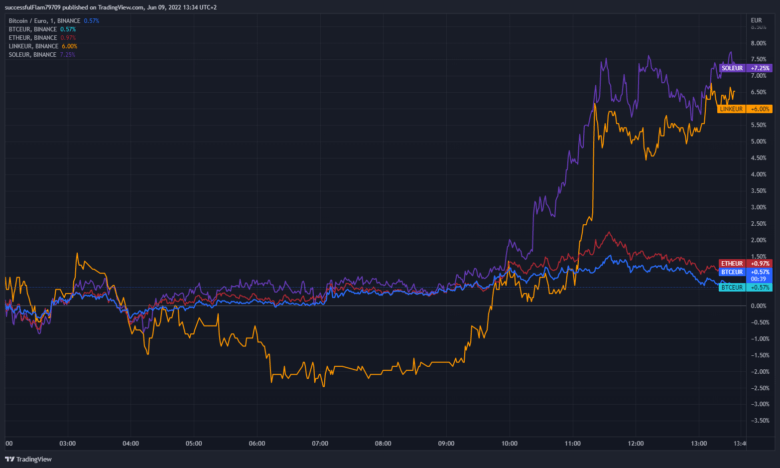Click the purple SOLEUR +7.25% price label
The height and width of the screenshot is (468, 780).
pyautogui.click(x=746, y=68)
